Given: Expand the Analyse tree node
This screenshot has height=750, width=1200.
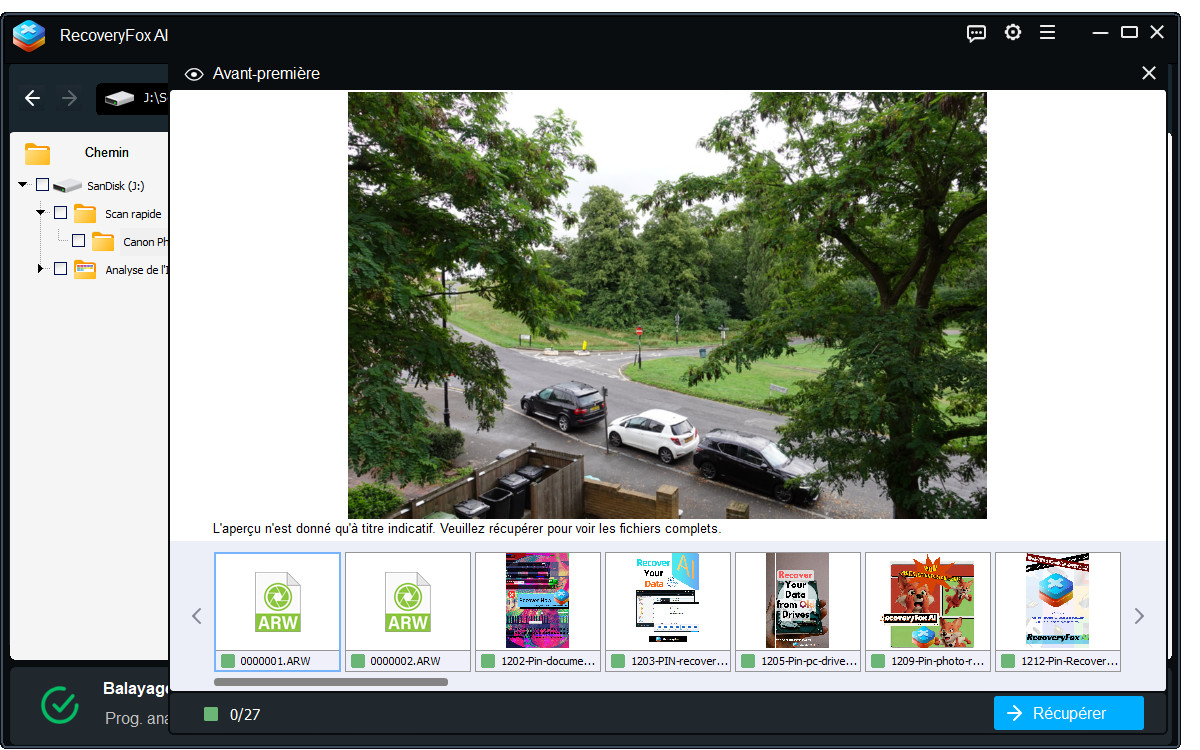Looking at the screenshot, I should [41, 269].
